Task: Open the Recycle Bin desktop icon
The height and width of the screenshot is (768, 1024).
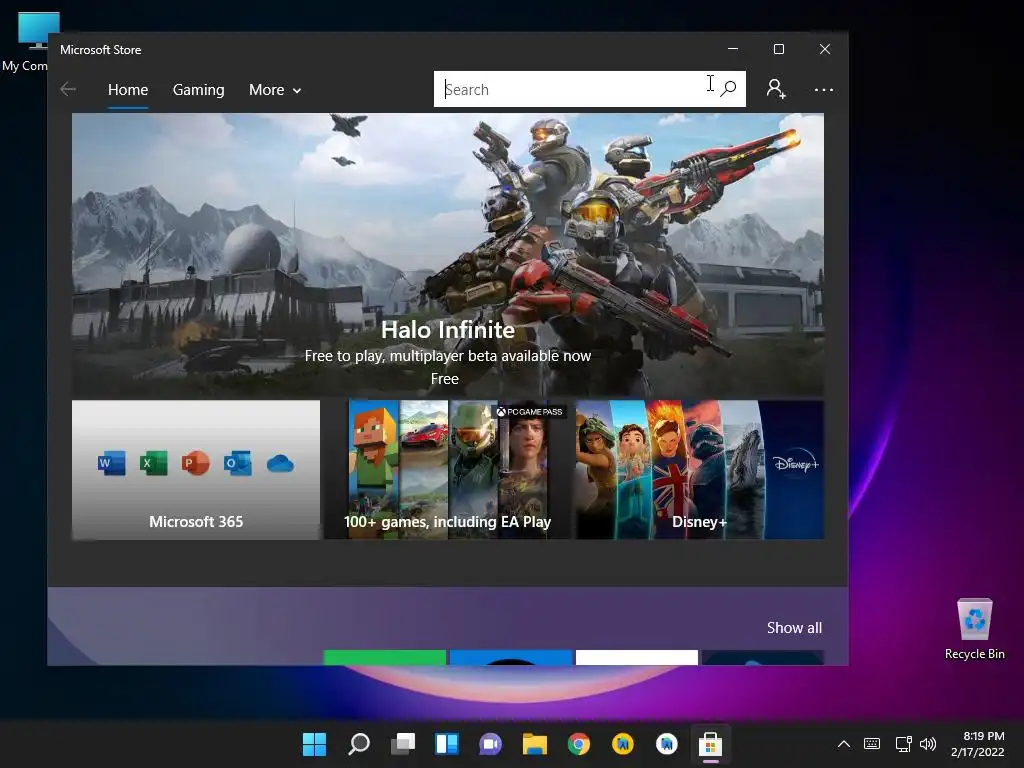Action: 974,630
